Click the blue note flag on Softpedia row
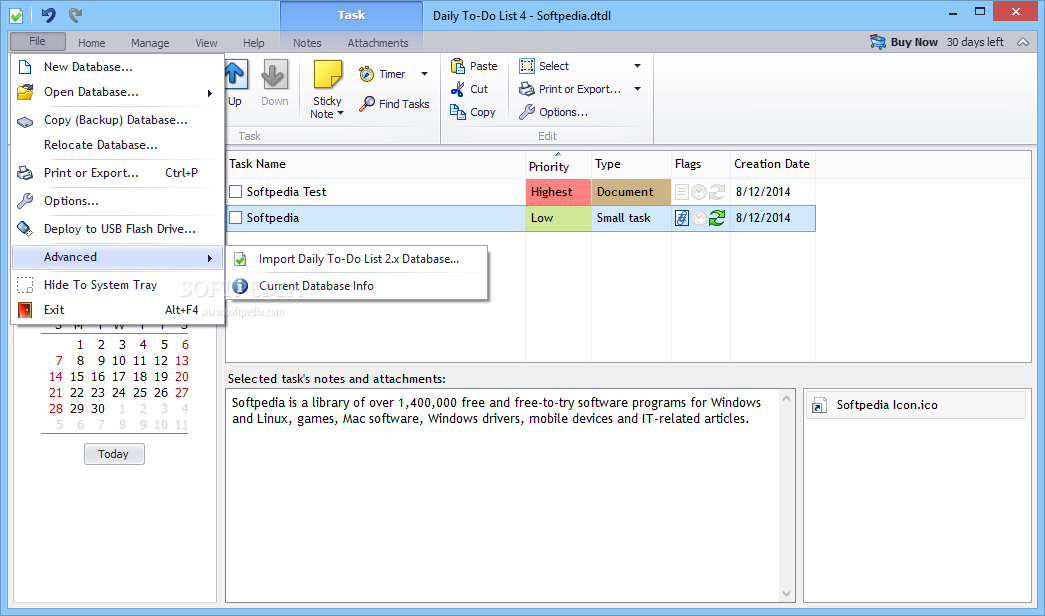 click(681, 218)
